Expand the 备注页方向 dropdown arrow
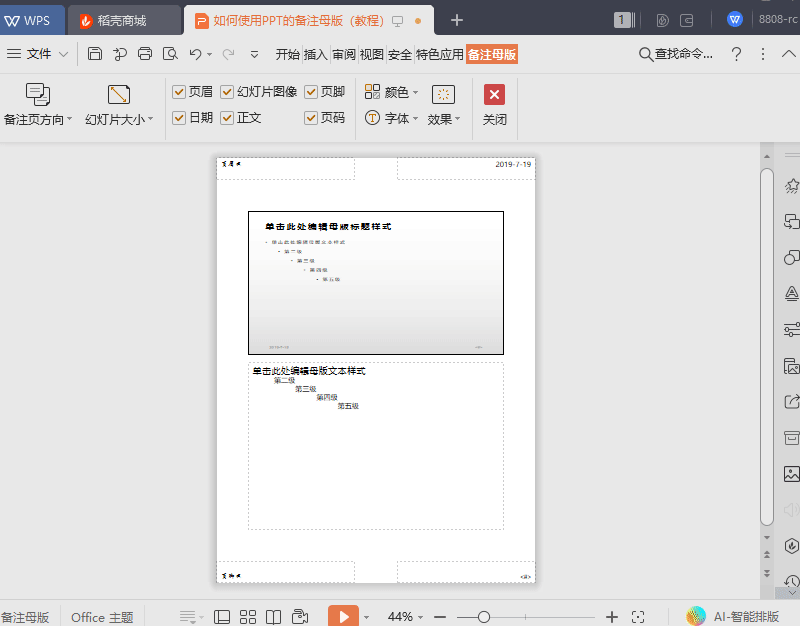 click(69, 119)
